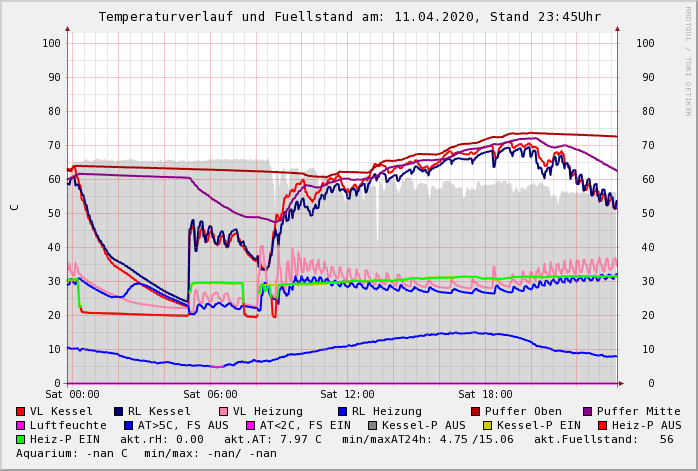Screen dimensions: 698x471
Task: Click the yellow Kessel-P EIN legend swatch
Action: [x=490, y=426]
